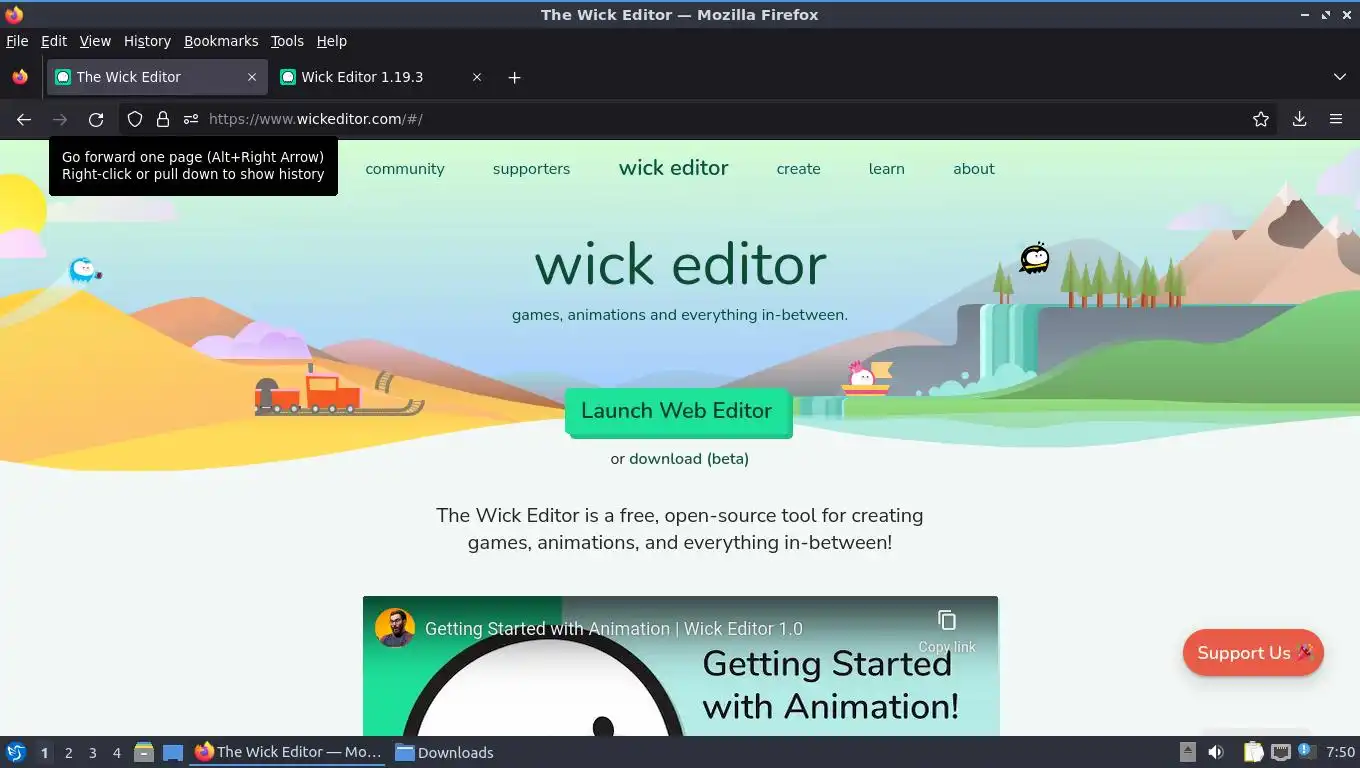Open site permissions icon in address bar
1360x768 pixels.
pyautogui.click(x=191, y=119)
